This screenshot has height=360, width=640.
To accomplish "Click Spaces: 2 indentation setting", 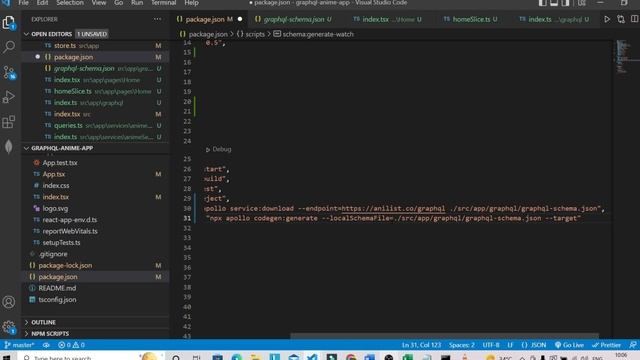I will [462, 345].
